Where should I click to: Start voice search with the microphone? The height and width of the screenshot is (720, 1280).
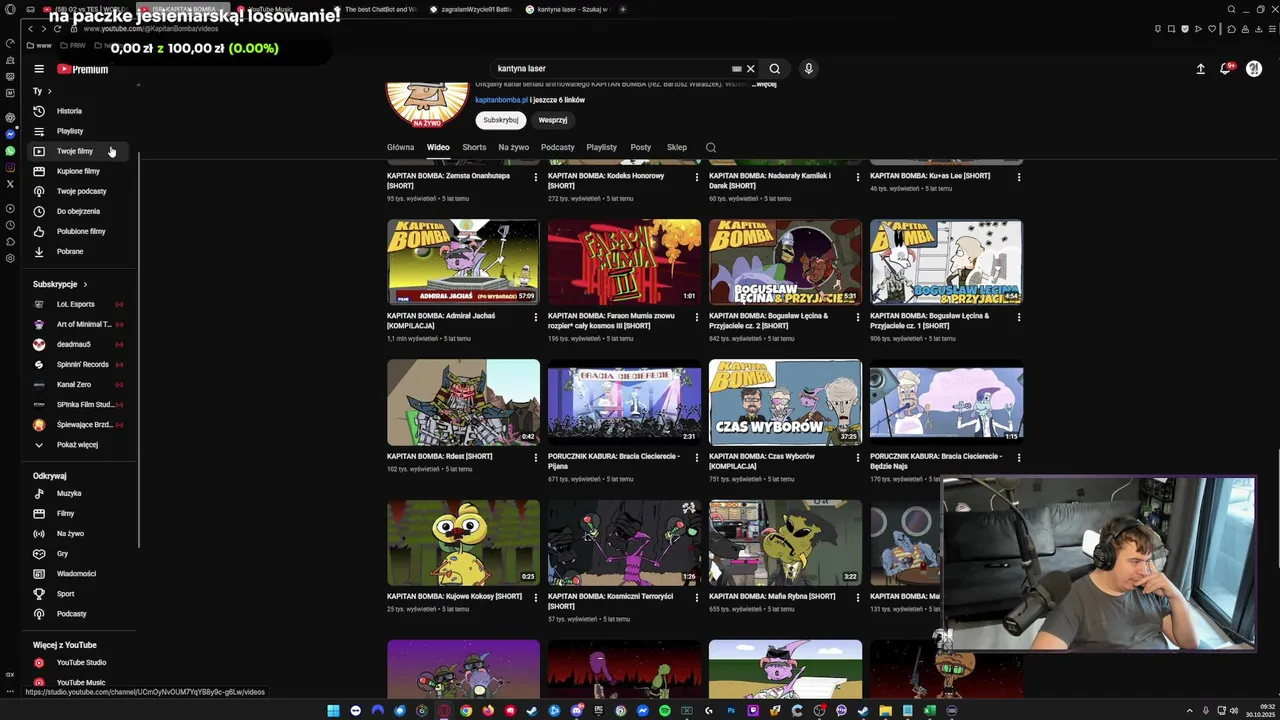click(809, 69)
